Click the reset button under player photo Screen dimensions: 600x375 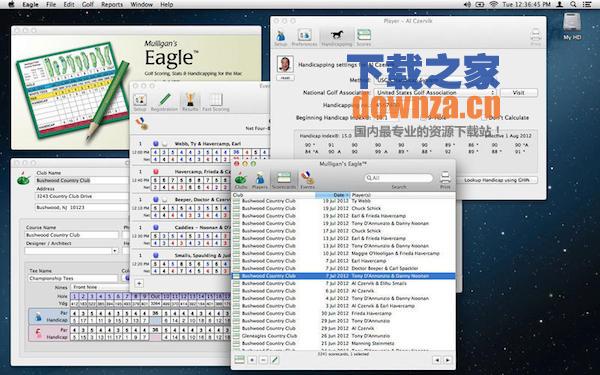coord(285,78)
